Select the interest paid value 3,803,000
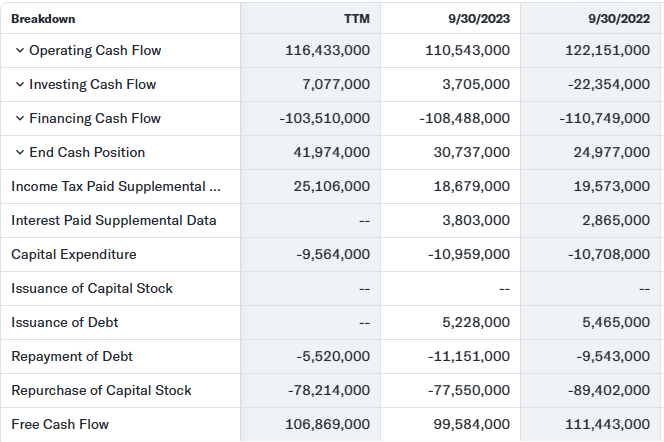 coord(476,220)
